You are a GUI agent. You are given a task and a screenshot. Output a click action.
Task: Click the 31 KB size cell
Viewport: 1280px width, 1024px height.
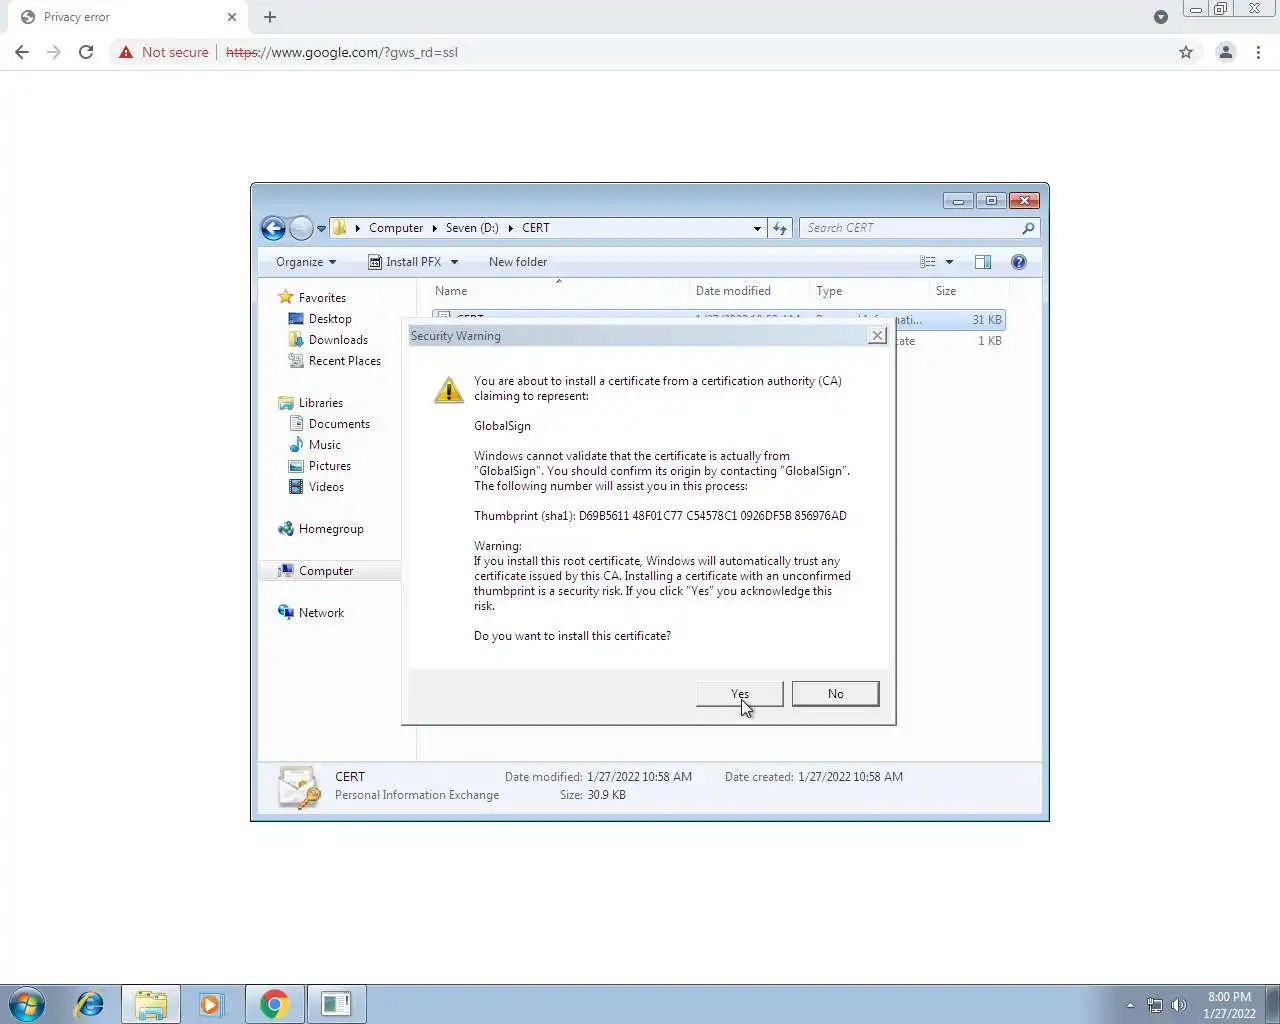pyautogui.click(x=986, y=320)
